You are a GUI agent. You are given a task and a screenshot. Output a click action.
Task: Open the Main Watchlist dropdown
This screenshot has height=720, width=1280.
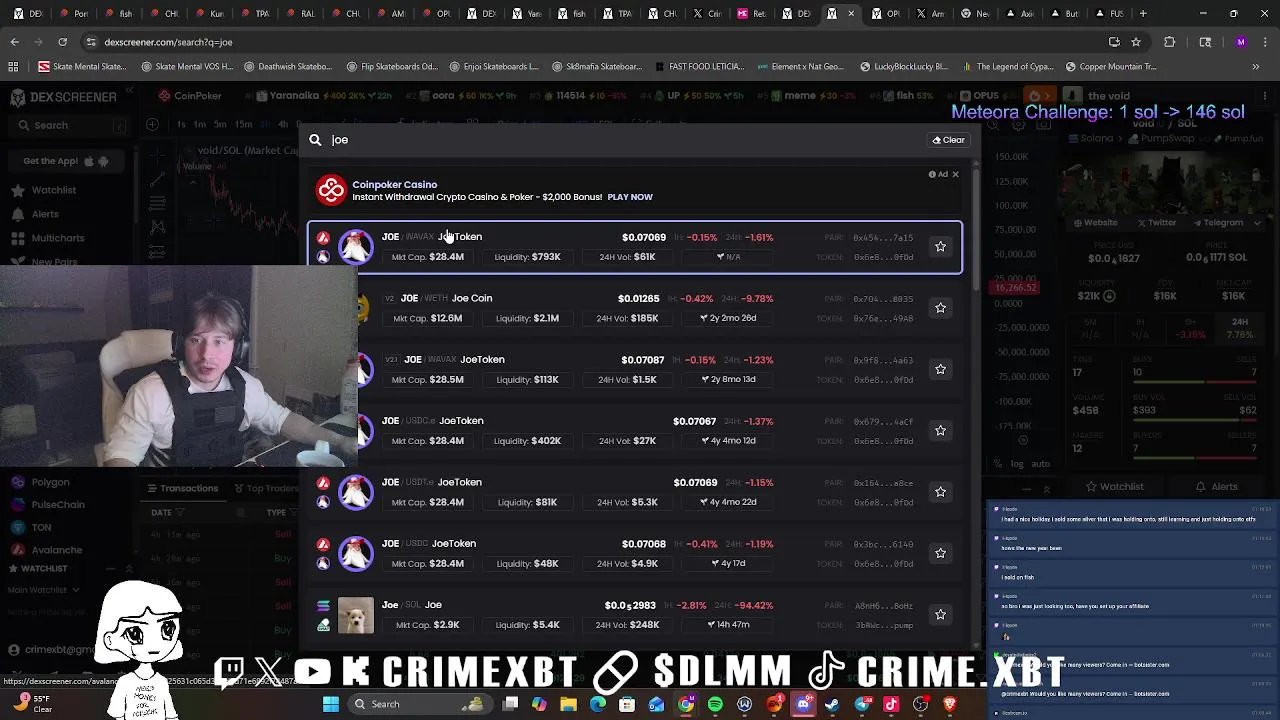[43, 590]
